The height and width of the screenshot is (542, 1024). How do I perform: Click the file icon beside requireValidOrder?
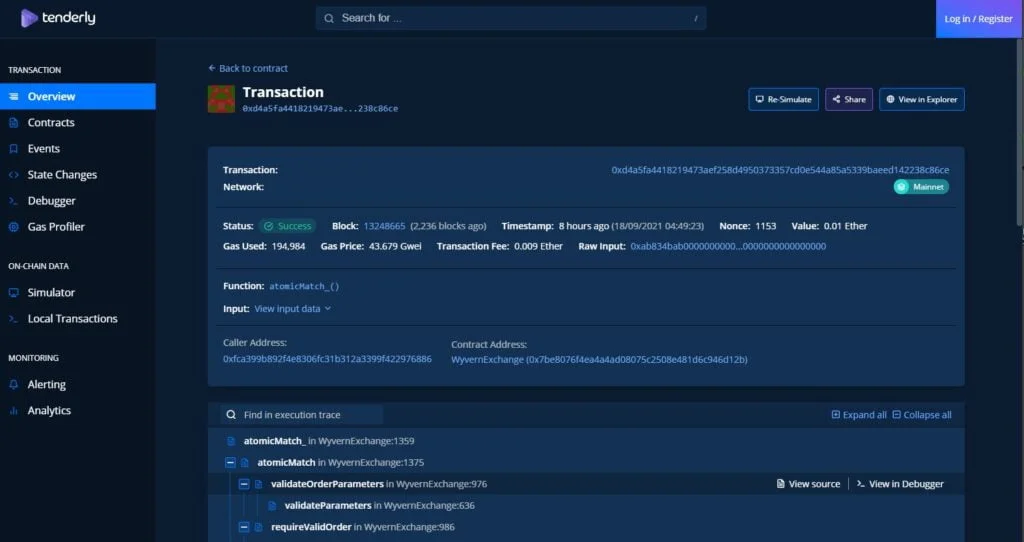click(259, 527)
